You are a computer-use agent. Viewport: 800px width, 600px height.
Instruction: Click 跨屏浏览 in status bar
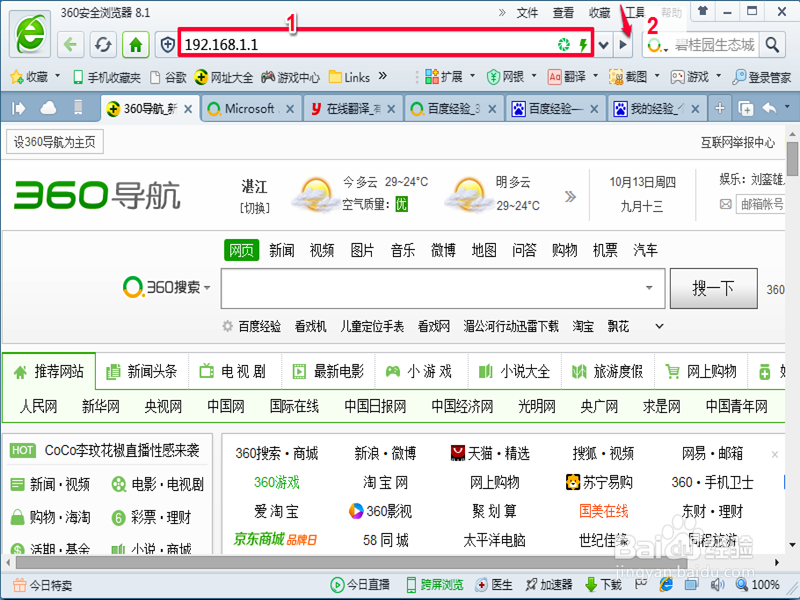pos(435,585)
